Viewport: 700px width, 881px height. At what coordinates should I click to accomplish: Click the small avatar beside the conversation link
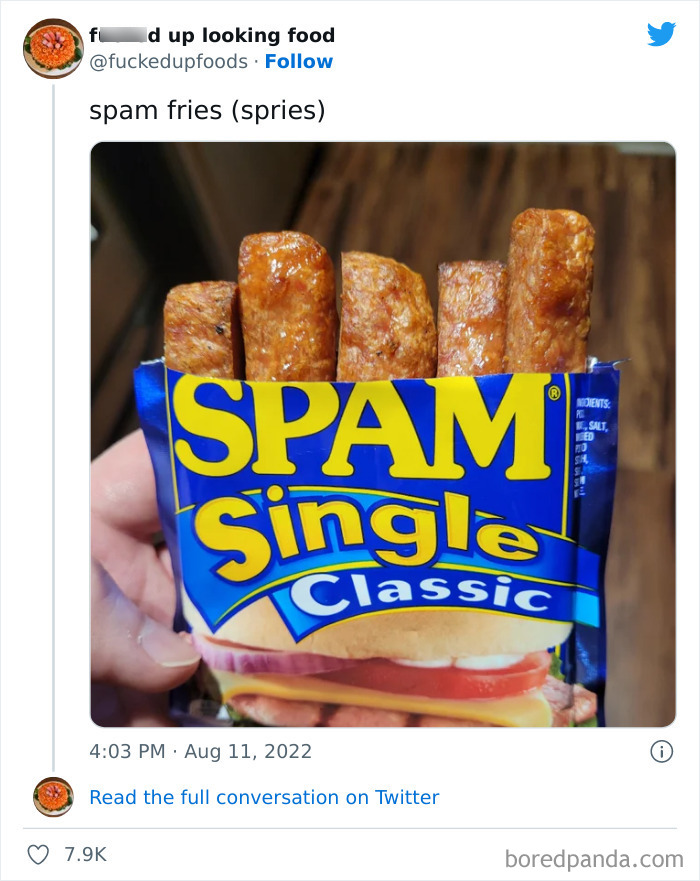(x=53, y=797)
